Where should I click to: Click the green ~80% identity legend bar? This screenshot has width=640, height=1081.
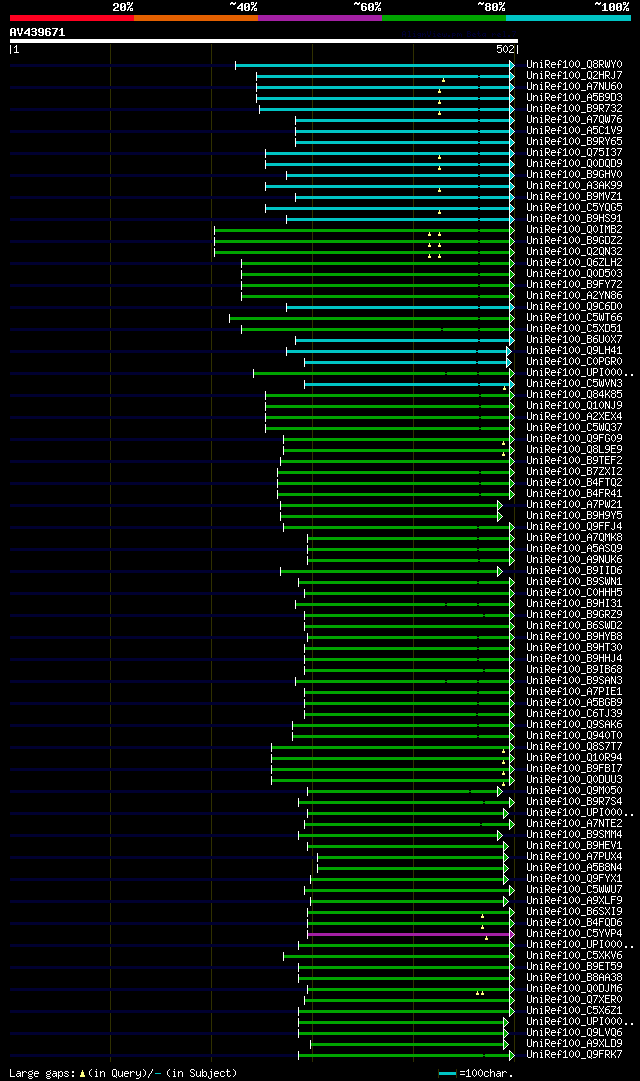pyautogui.click(x=444, y=18)
